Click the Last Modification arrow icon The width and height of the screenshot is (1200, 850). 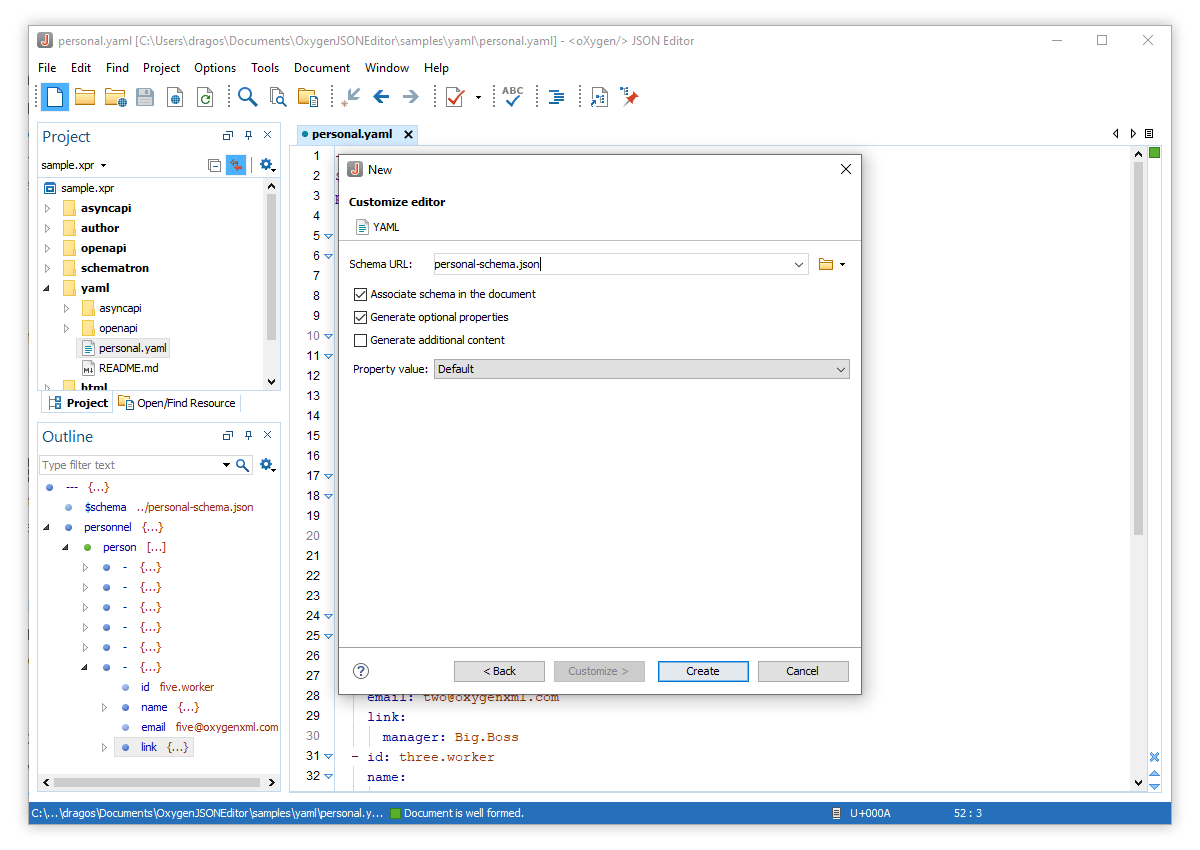[350, 97]
